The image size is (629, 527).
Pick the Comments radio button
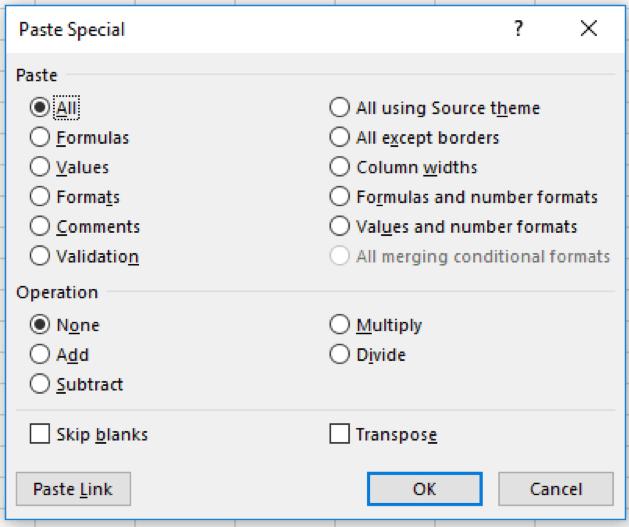(x=41, y=227)
